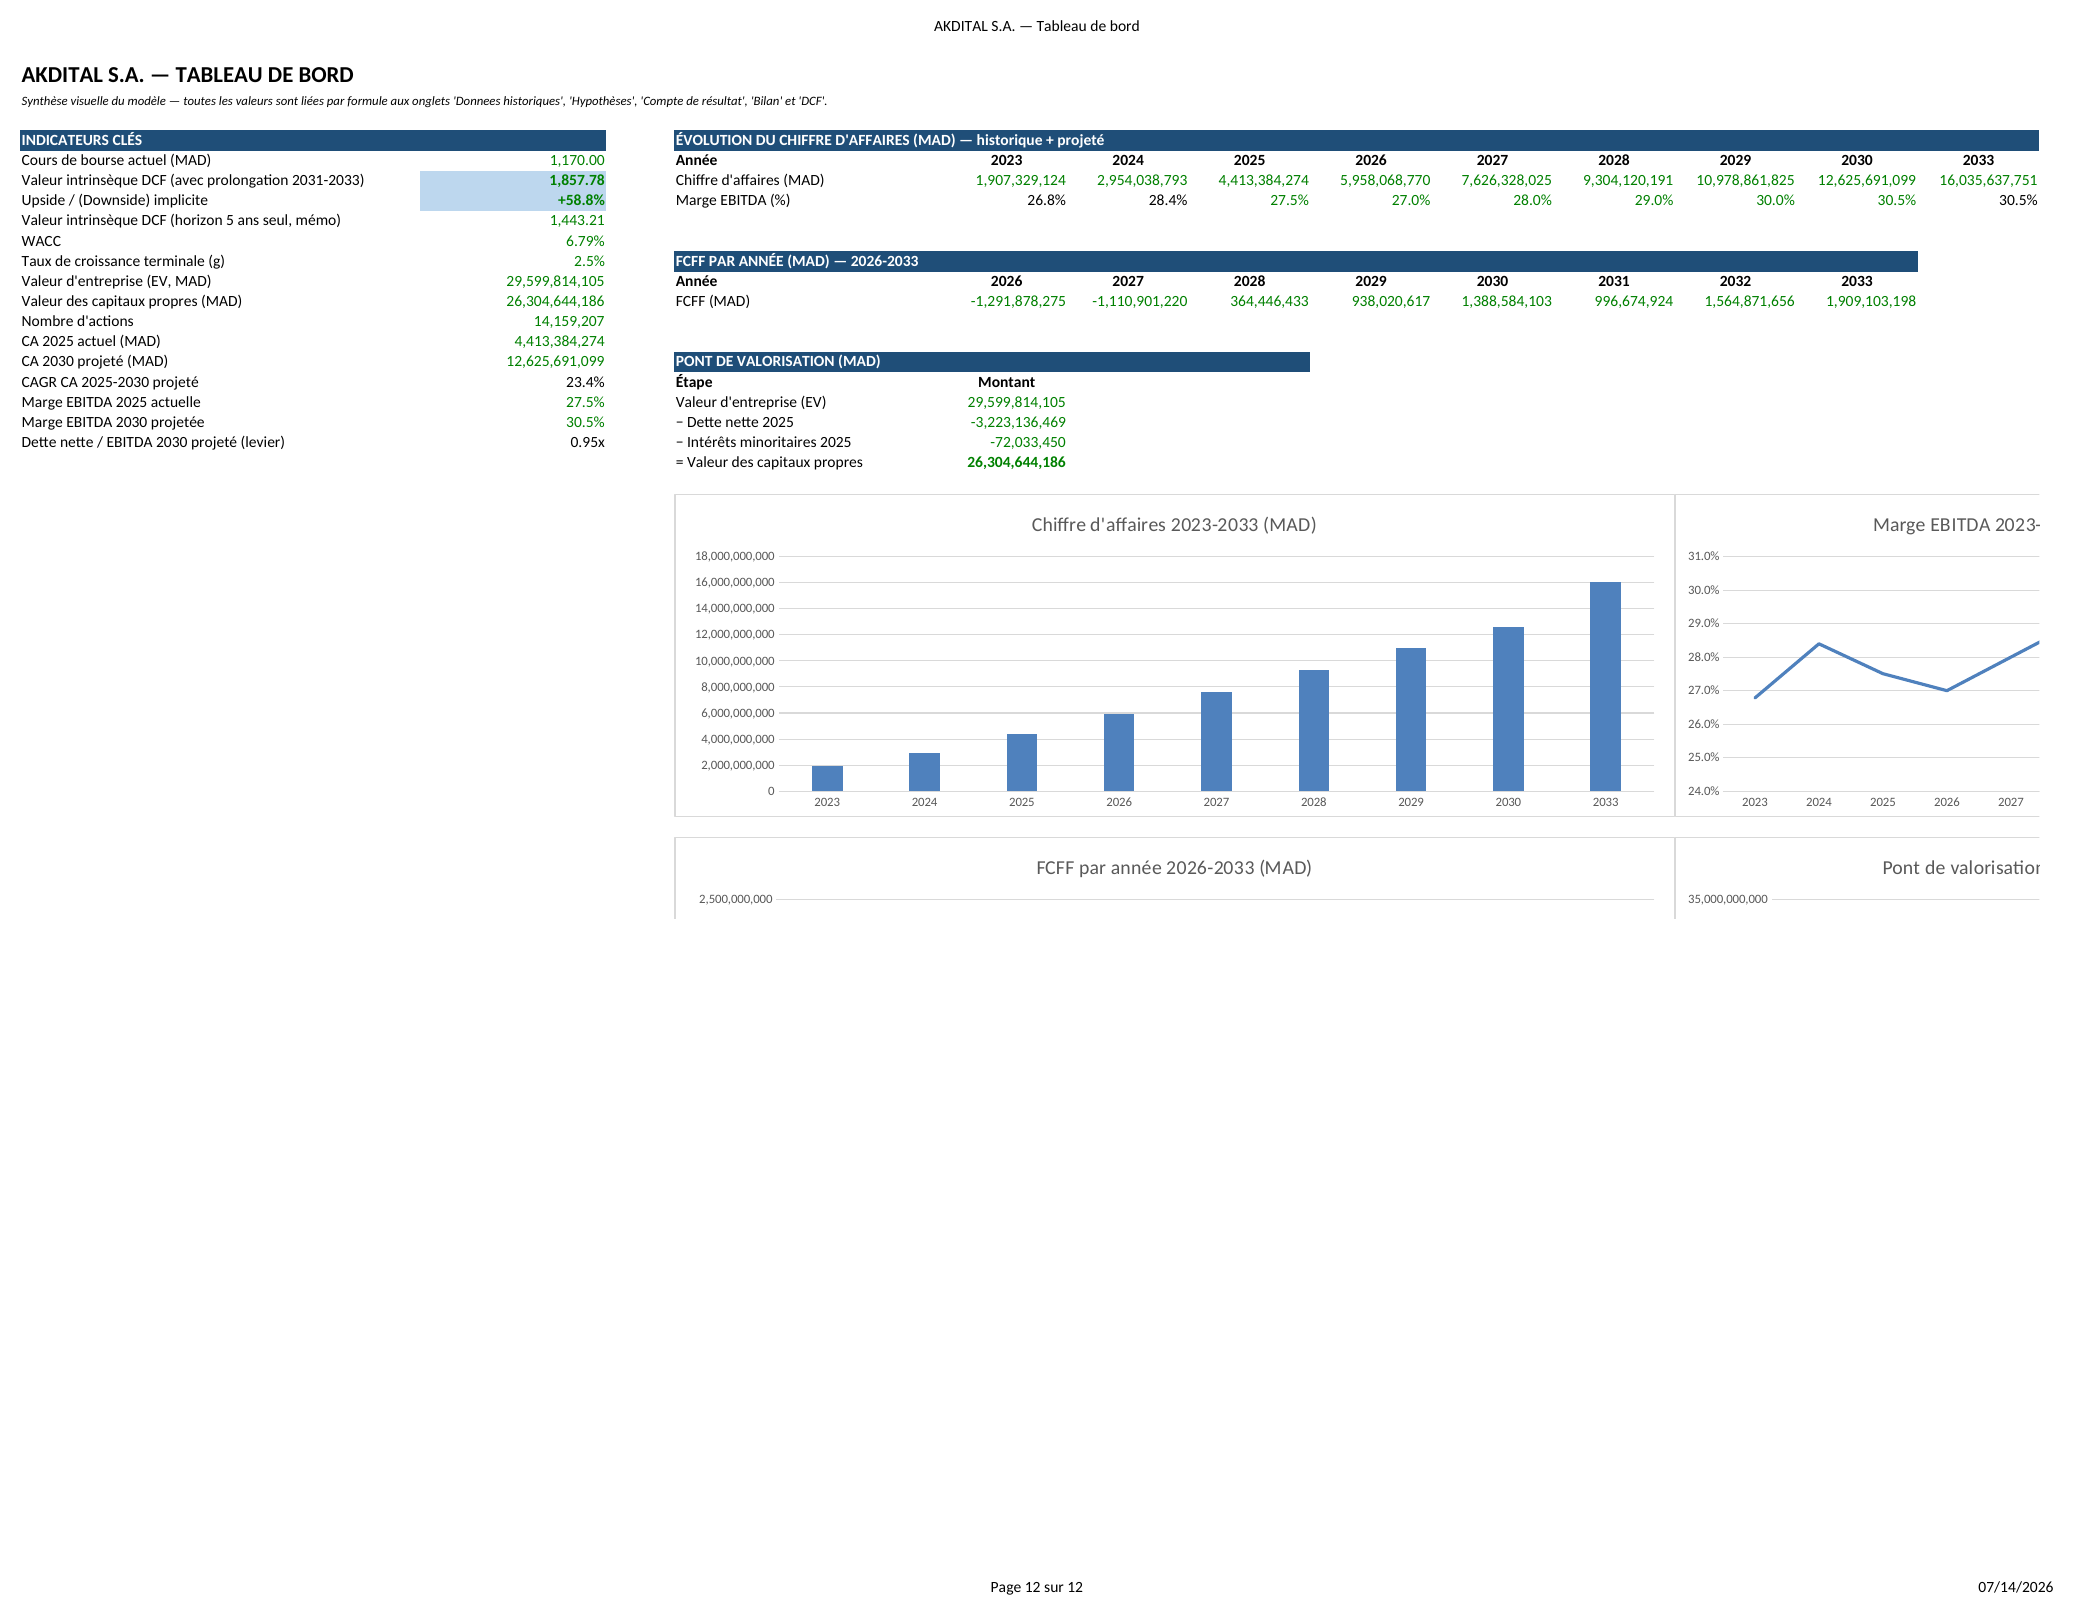Select the 'Montant' column heading
This screenshot has width=2073, height=1615.
[x=1006, y=382]
